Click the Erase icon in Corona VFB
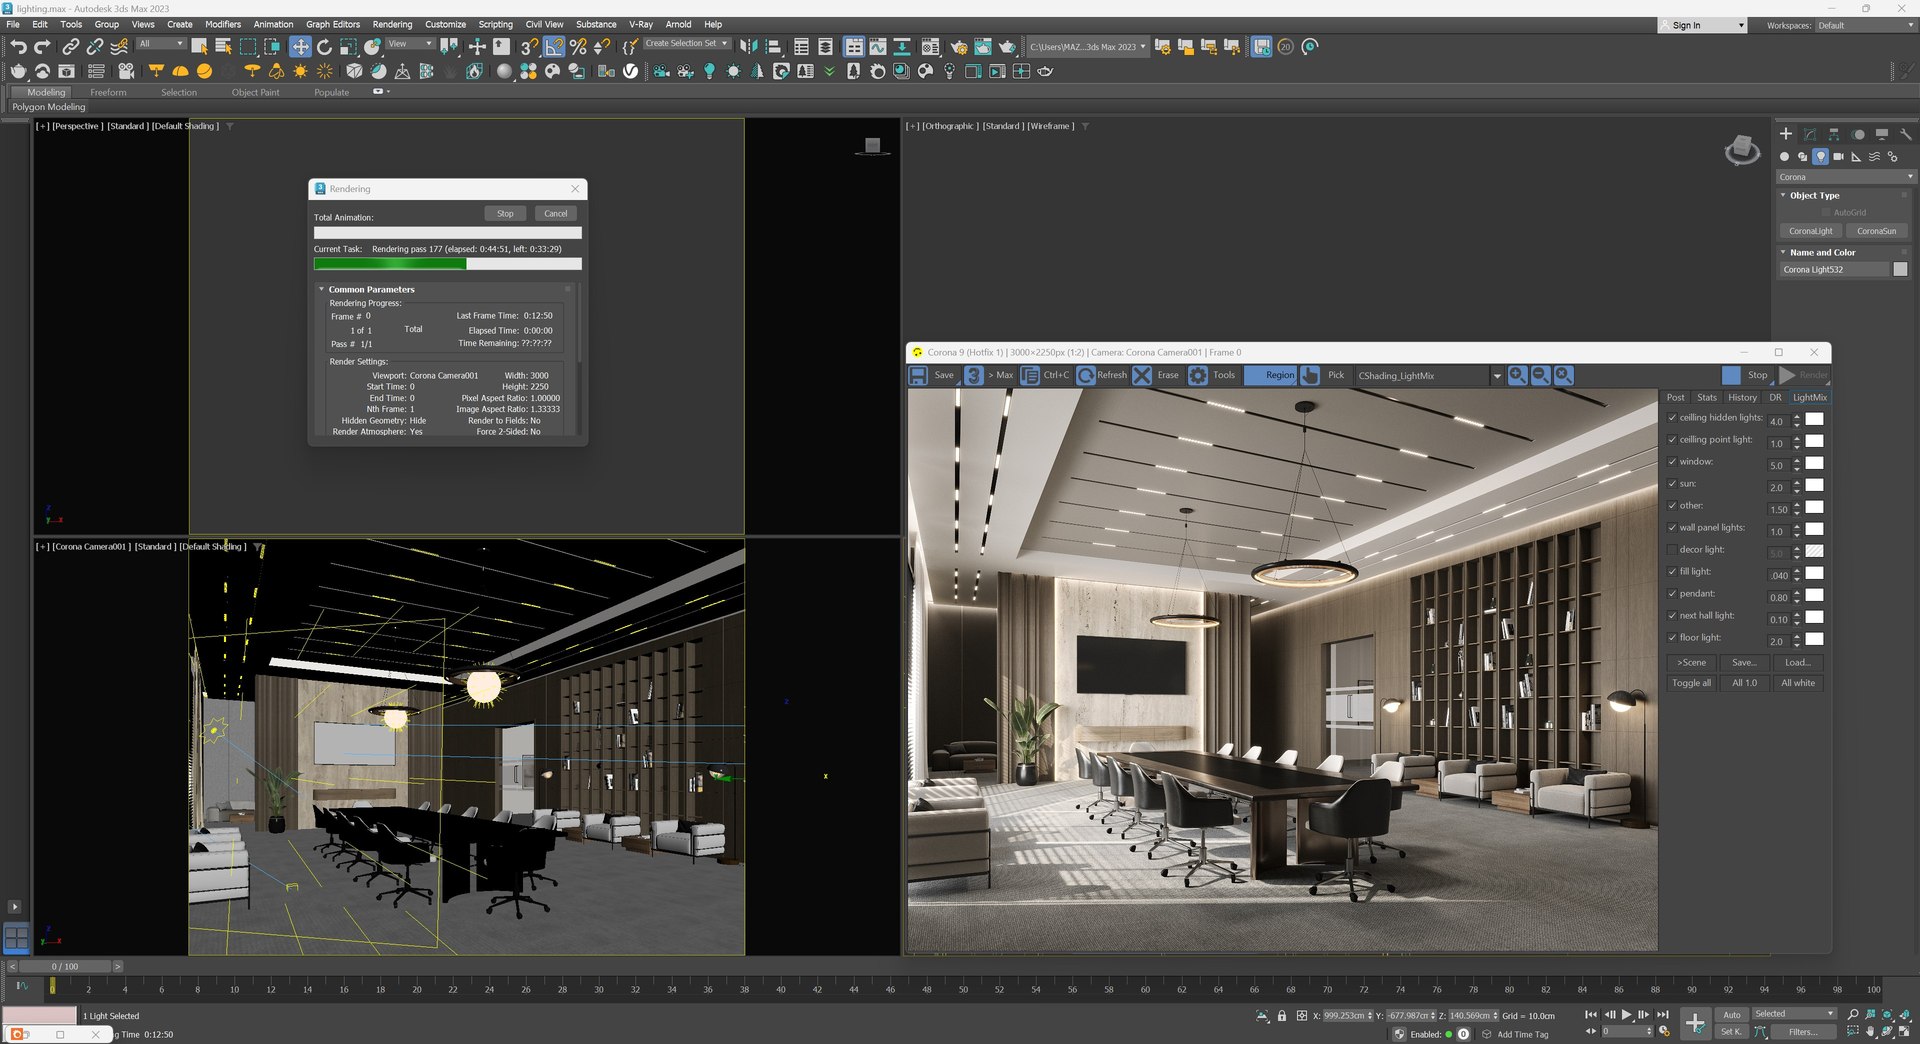This screenshot has width=1920, height=1044. 1142,375
